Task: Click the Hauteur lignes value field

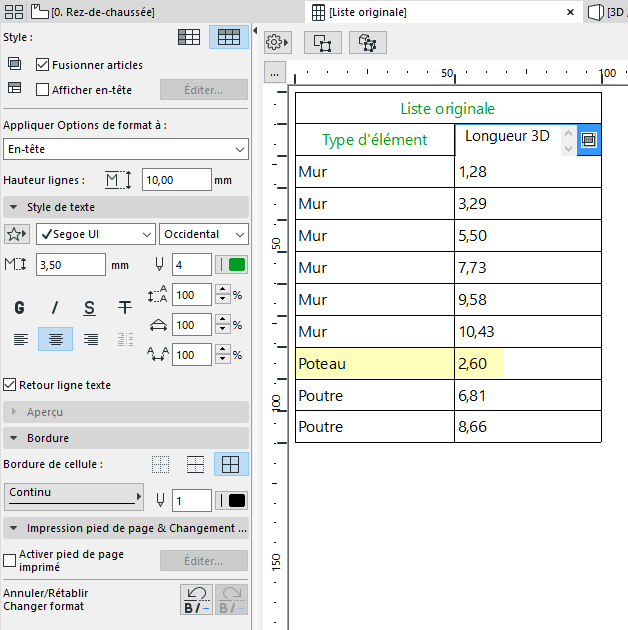Action: click(177, 180)
